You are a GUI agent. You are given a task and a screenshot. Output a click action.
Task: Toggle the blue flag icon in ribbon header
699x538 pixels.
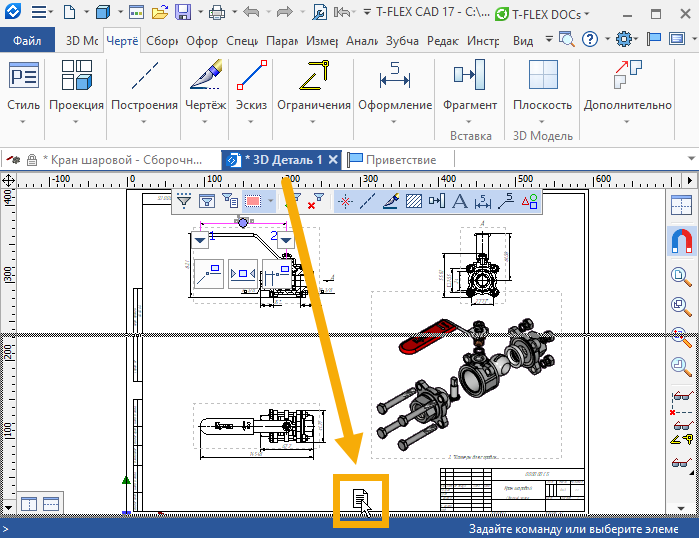tap(654, 39)
